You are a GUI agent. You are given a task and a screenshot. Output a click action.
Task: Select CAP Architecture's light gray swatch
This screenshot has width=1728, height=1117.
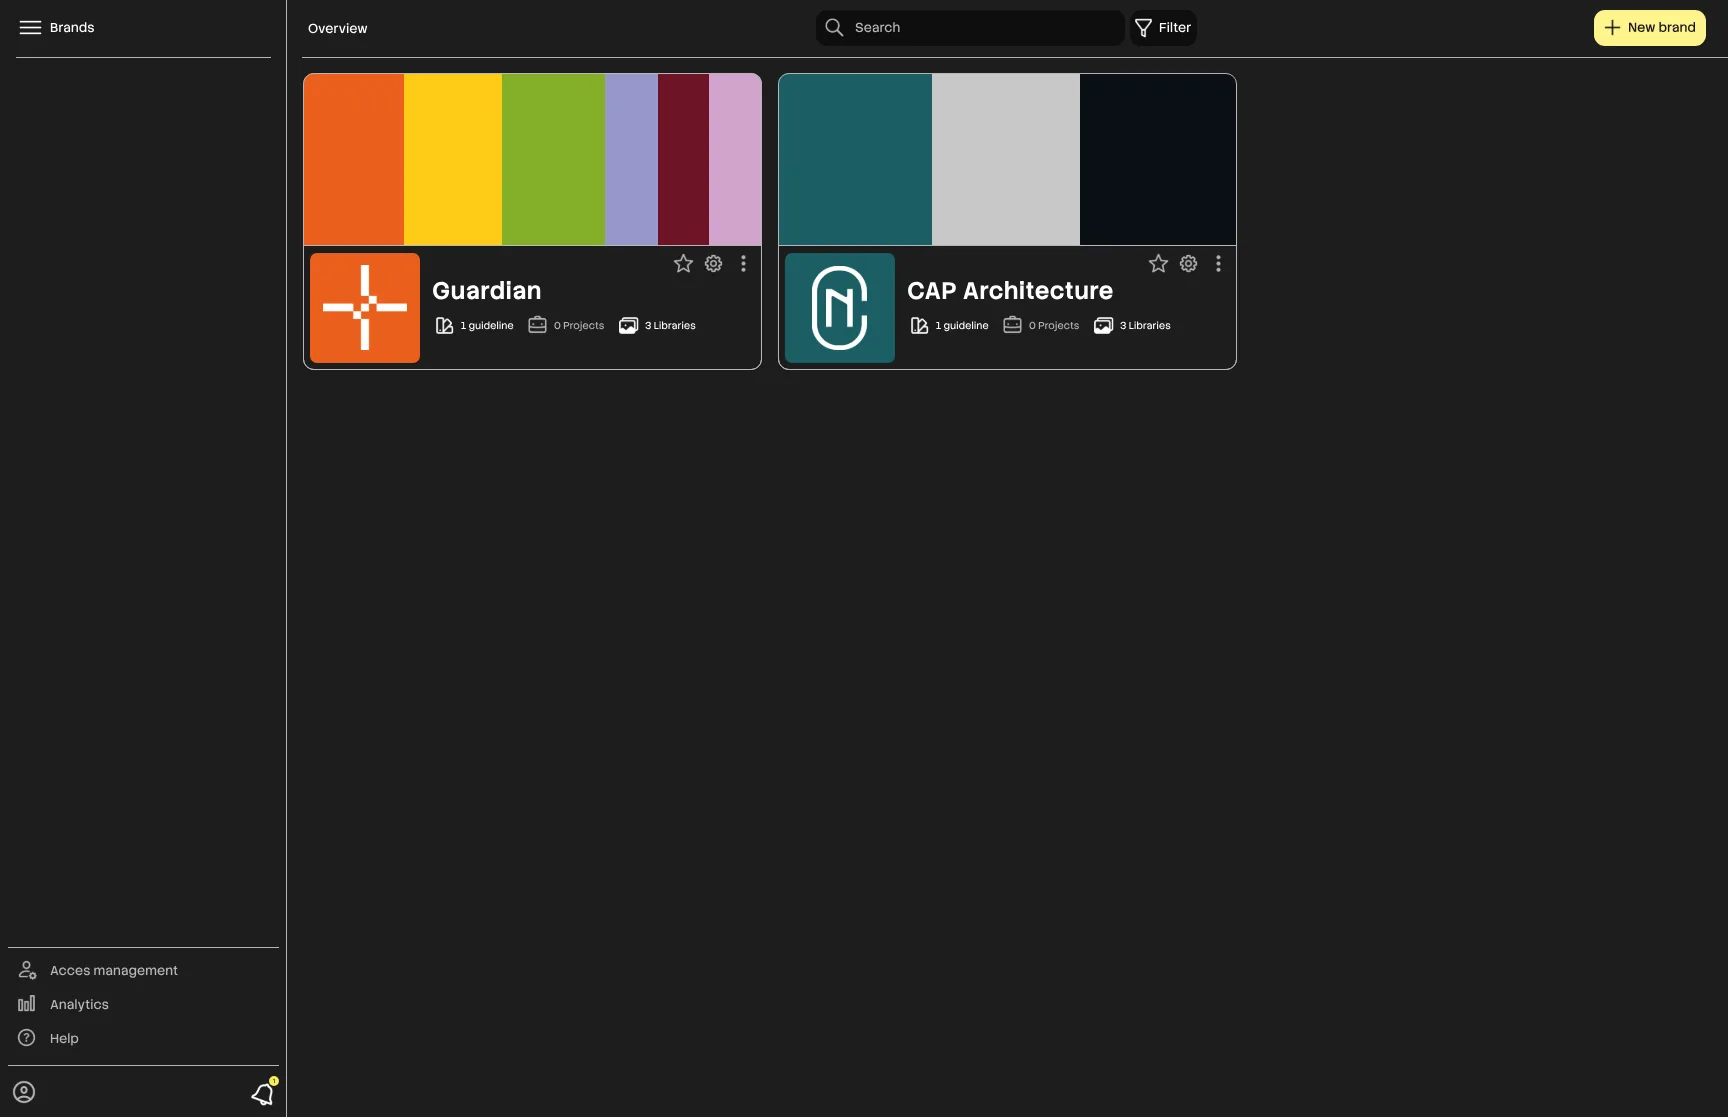click(1006, 159)
